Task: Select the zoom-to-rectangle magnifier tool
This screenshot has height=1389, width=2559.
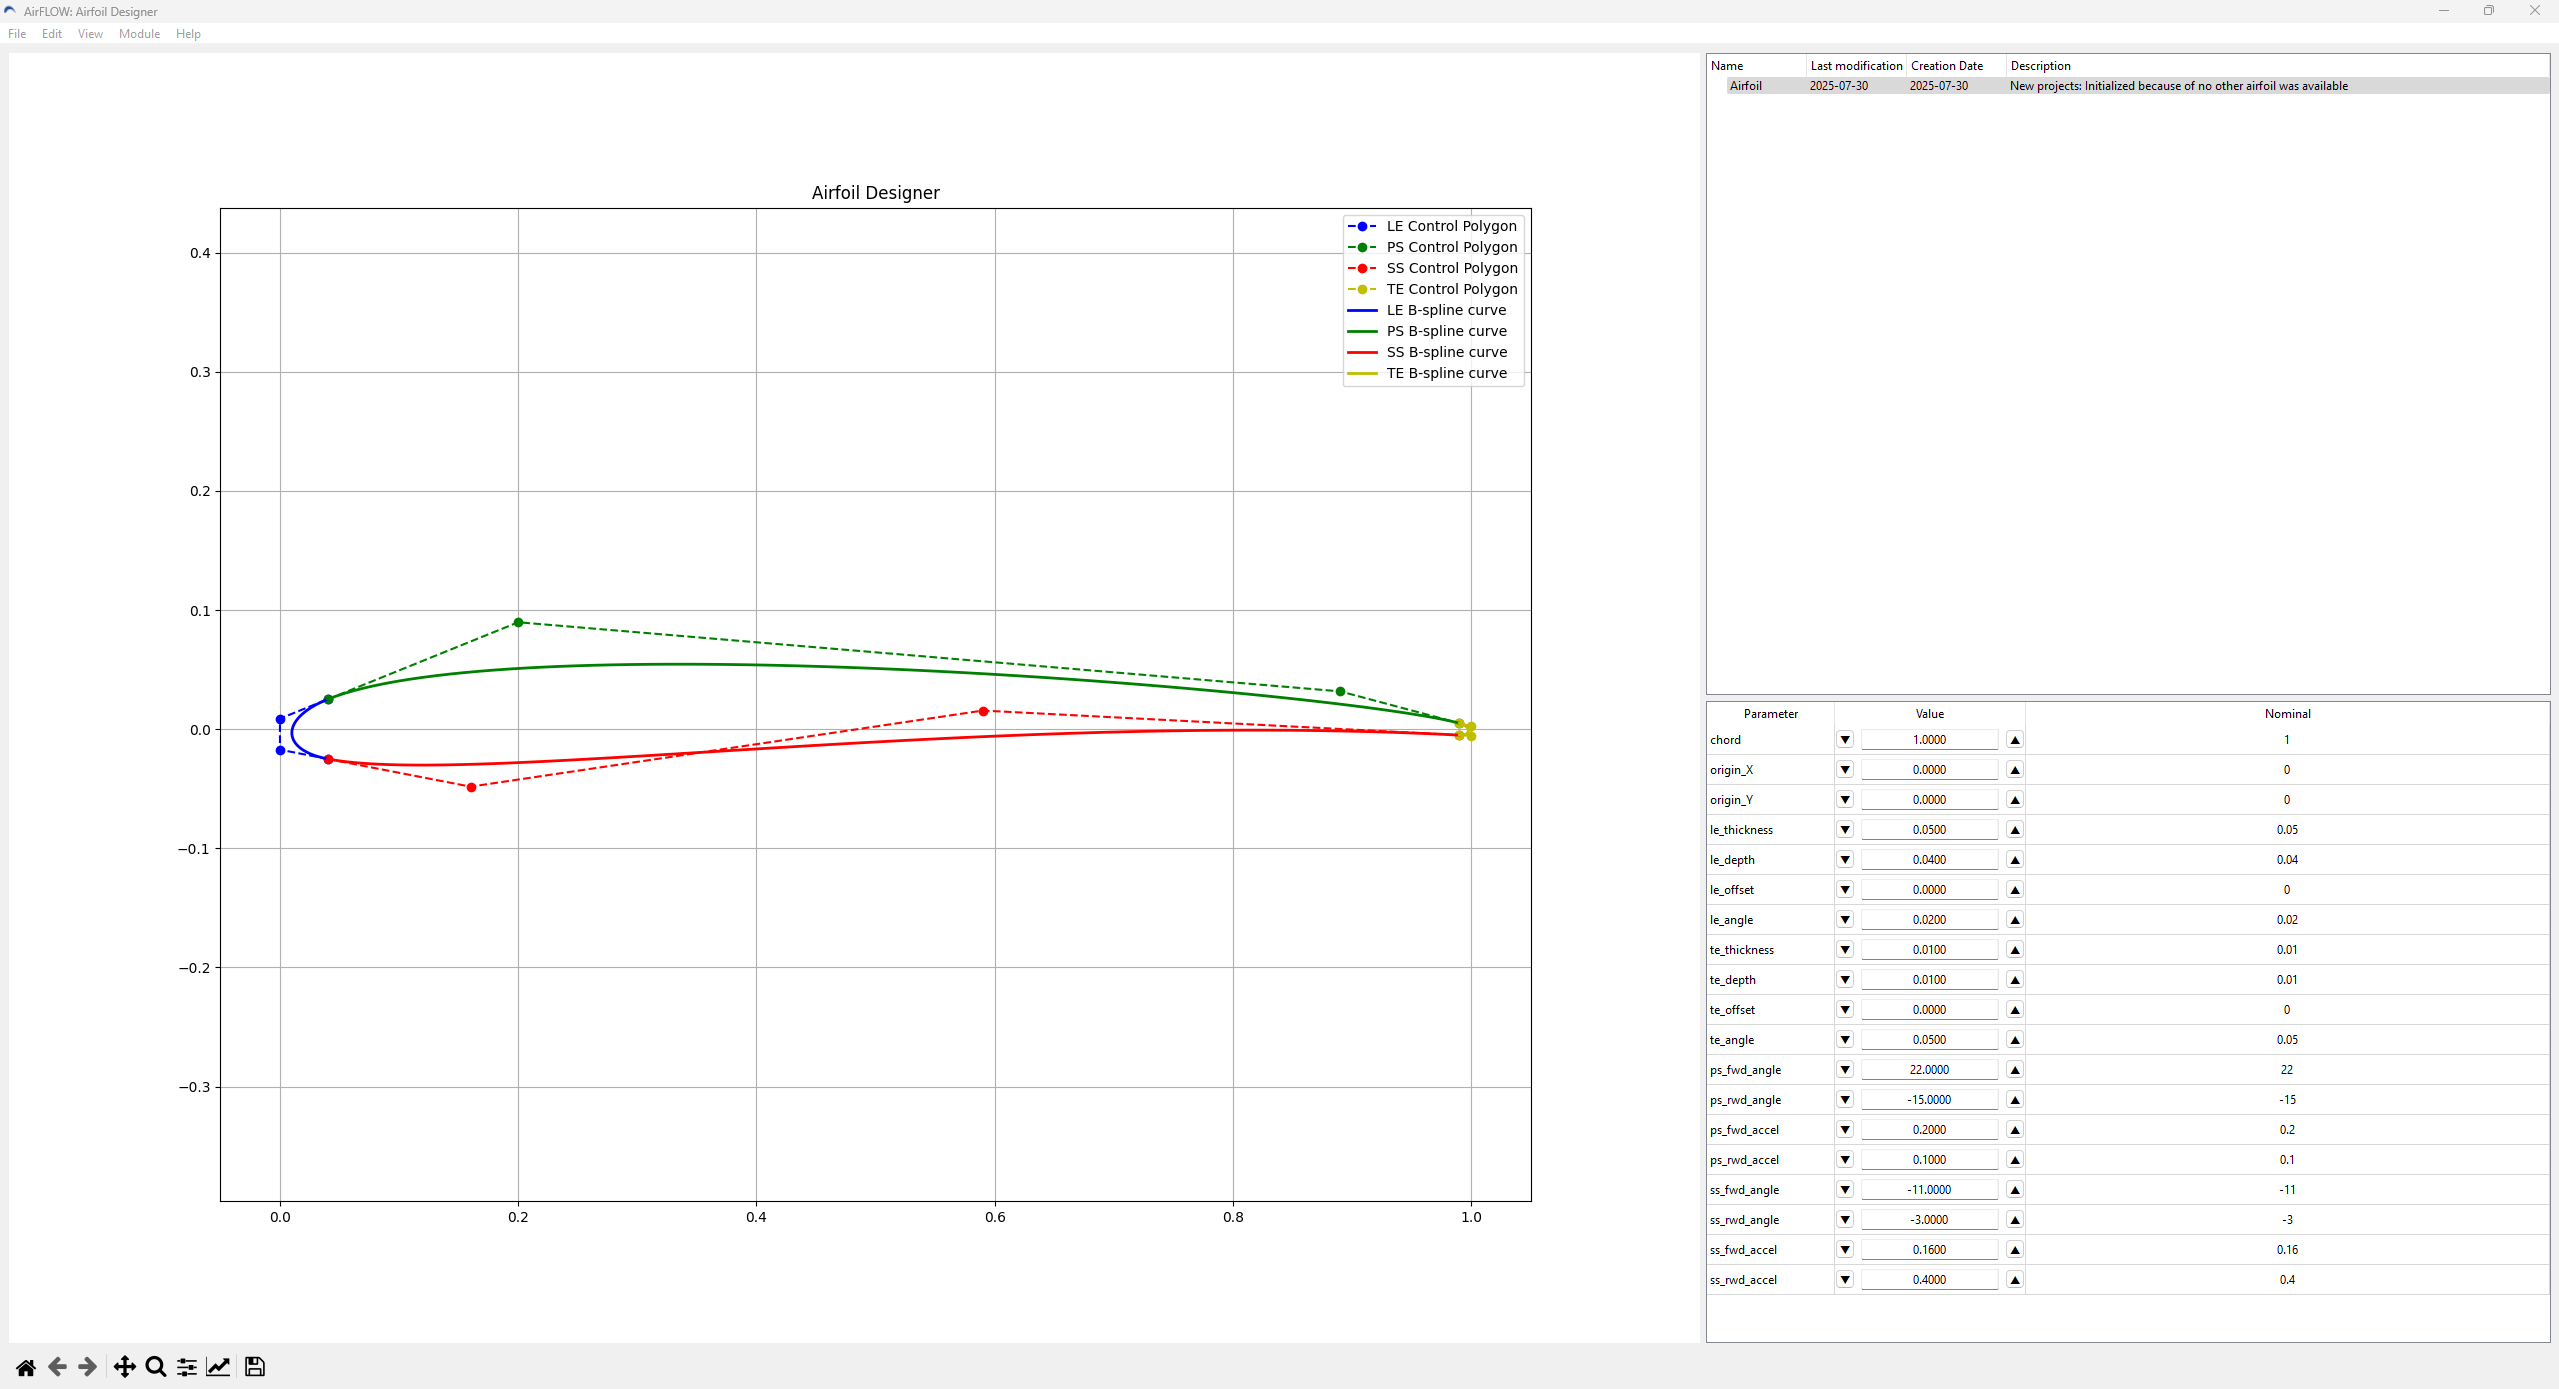Action: [x=154, y=1366]
